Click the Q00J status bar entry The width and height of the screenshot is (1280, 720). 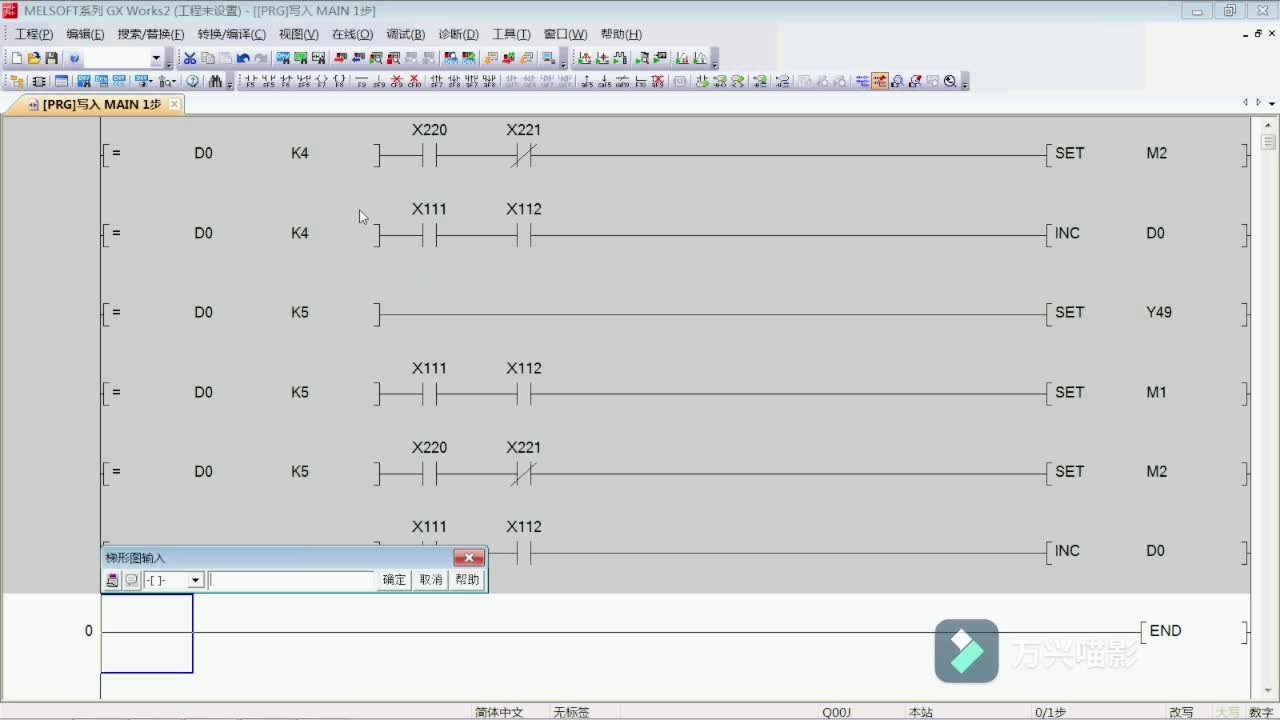click(836, 712)
